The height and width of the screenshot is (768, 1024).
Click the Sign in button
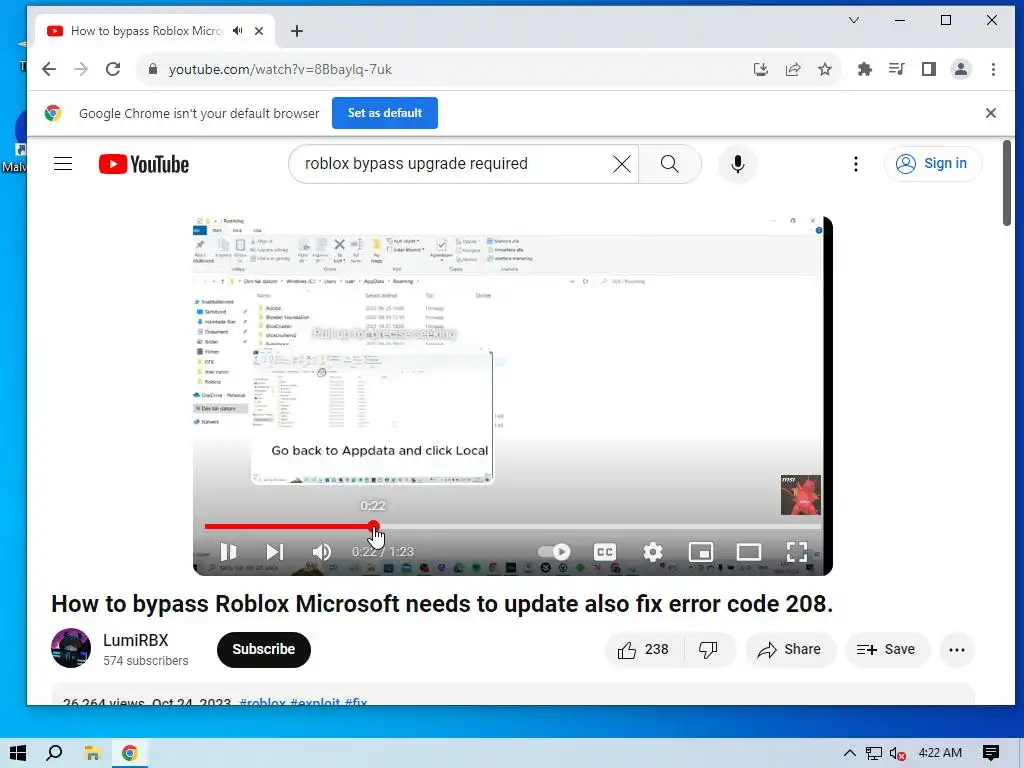(932, 164)
